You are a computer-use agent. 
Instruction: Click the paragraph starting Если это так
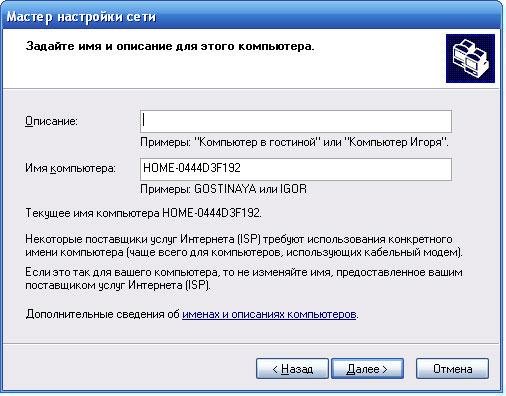pyautogui.click(x=244, y=279)
